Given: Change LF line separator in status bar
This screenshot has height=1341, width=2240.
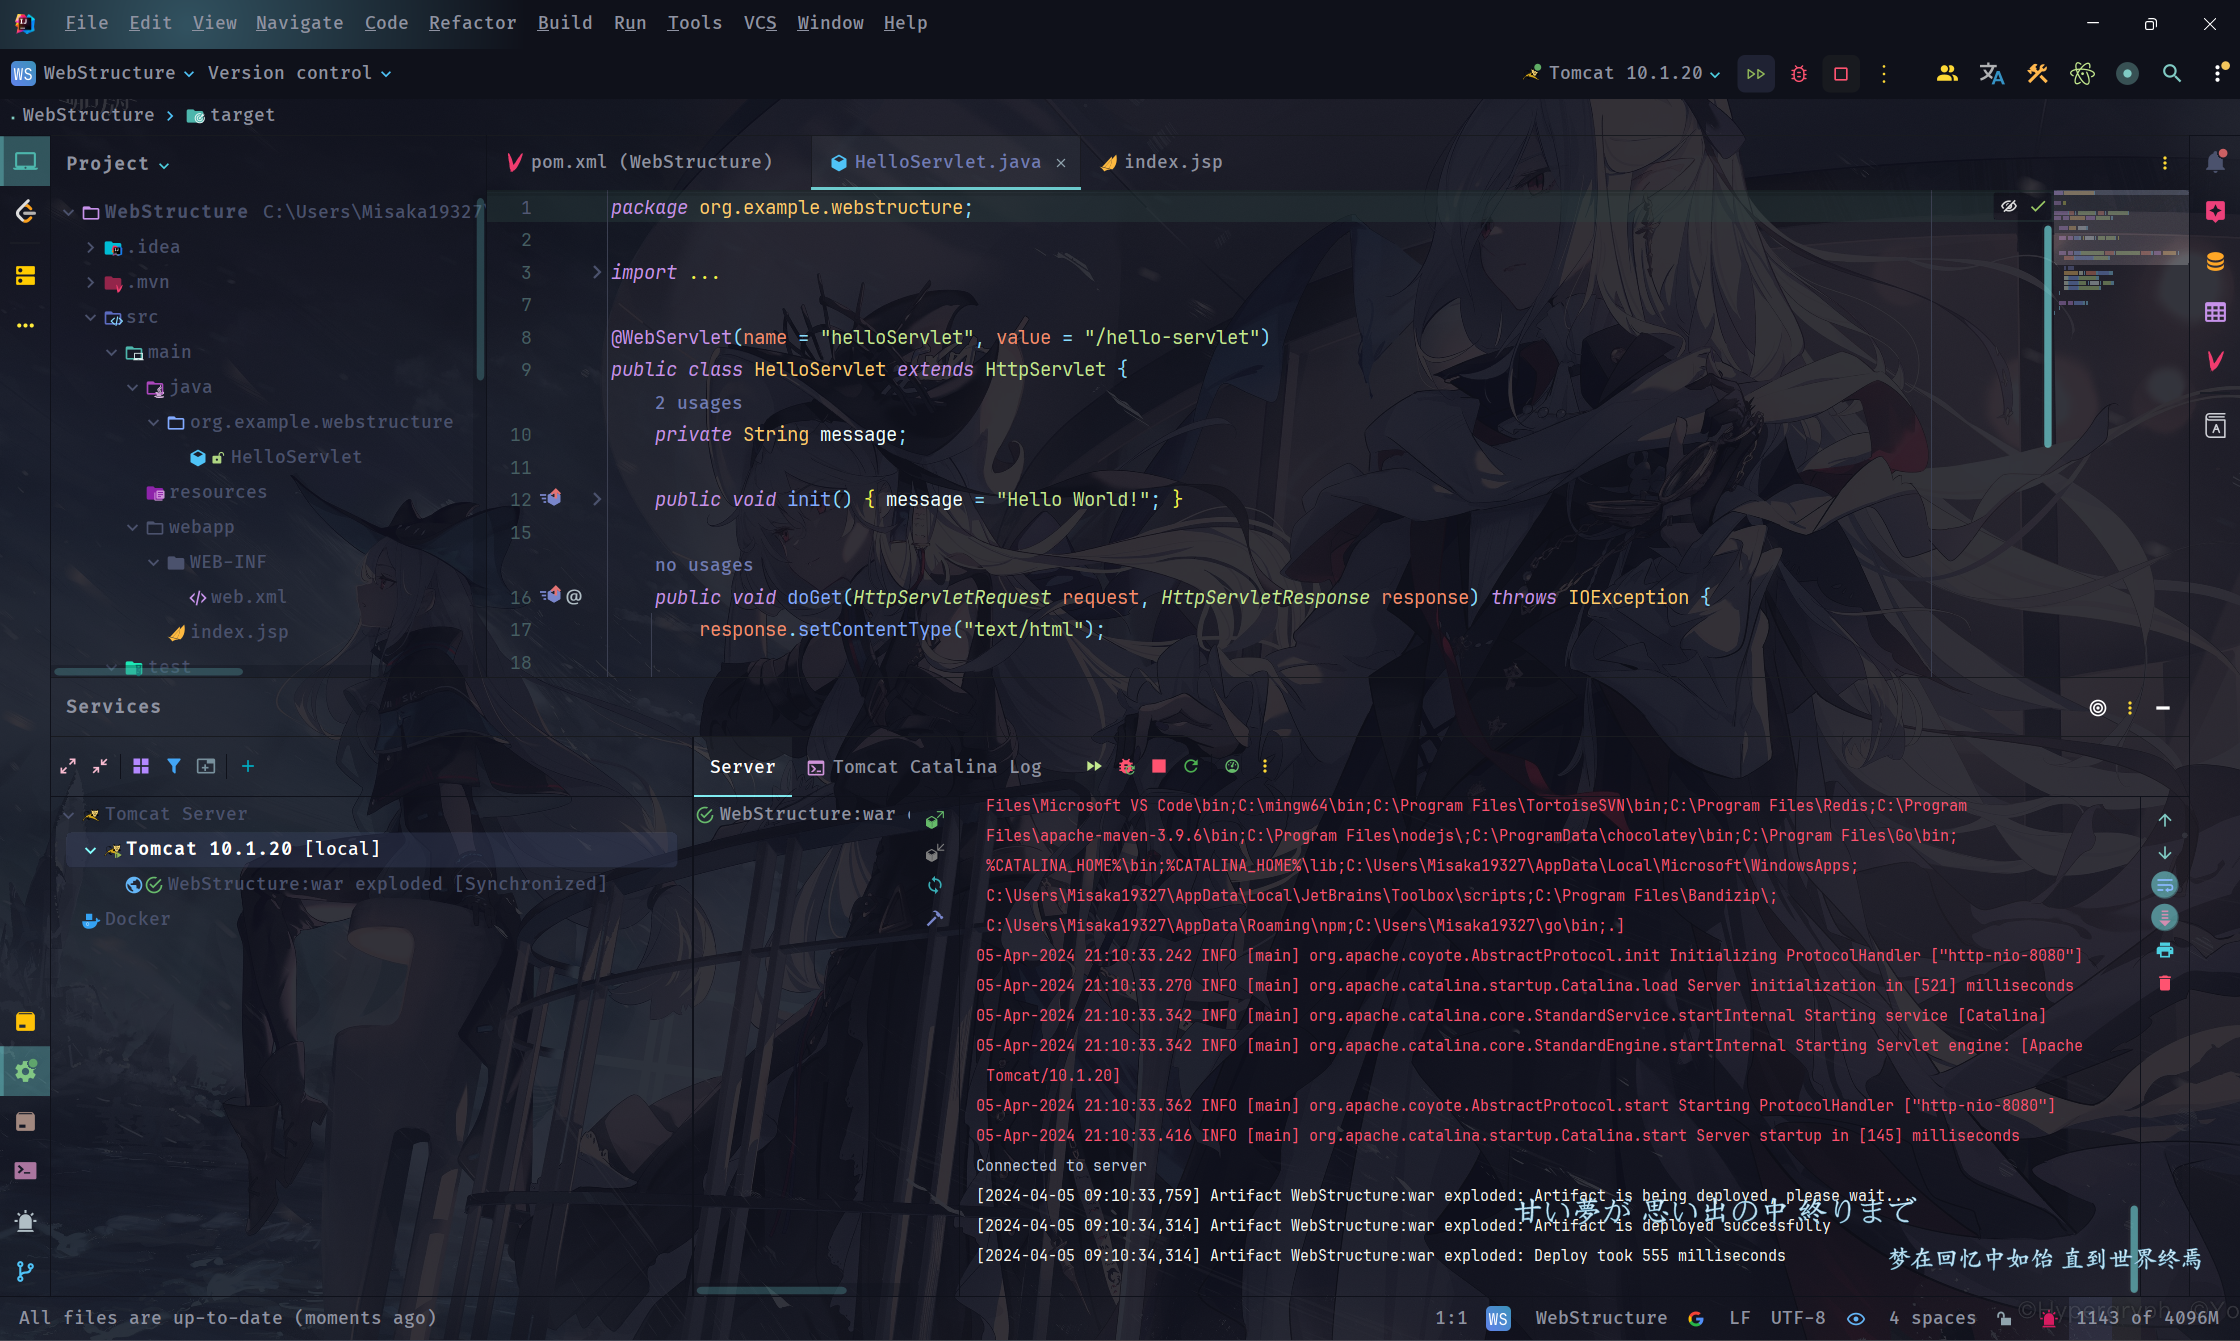Looking at the screenshot, I should click(1739, 1318).
